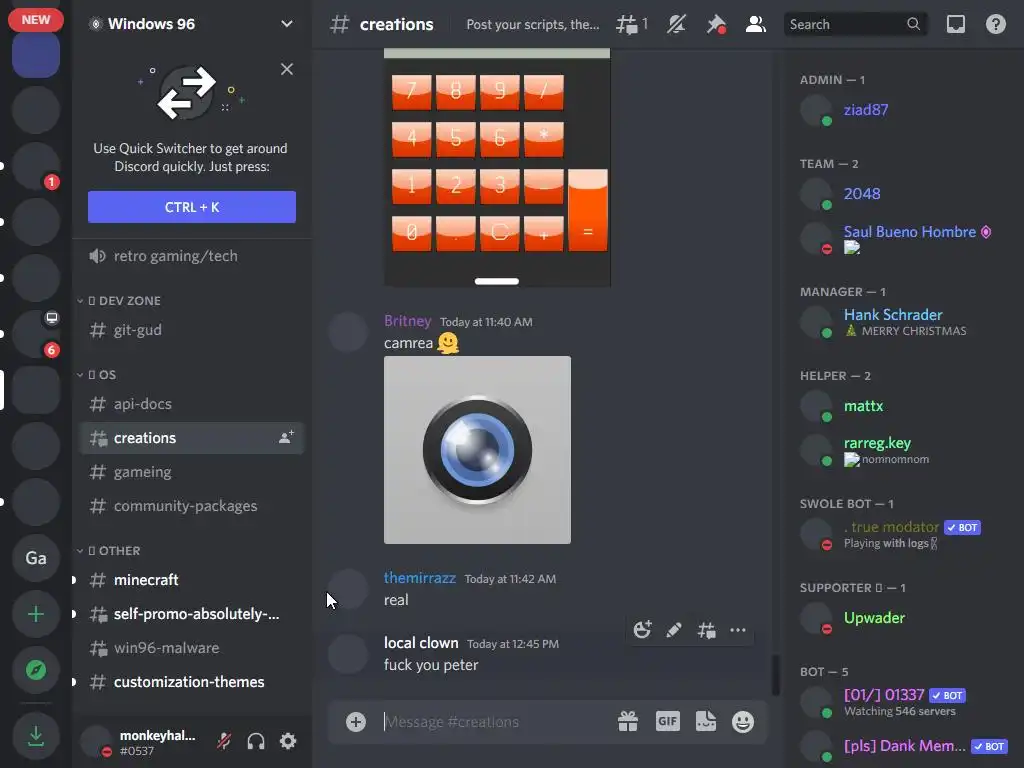This screenshot has width=1024, height=768.
Task: Open the inbox icon
Action: coord(955,24)
